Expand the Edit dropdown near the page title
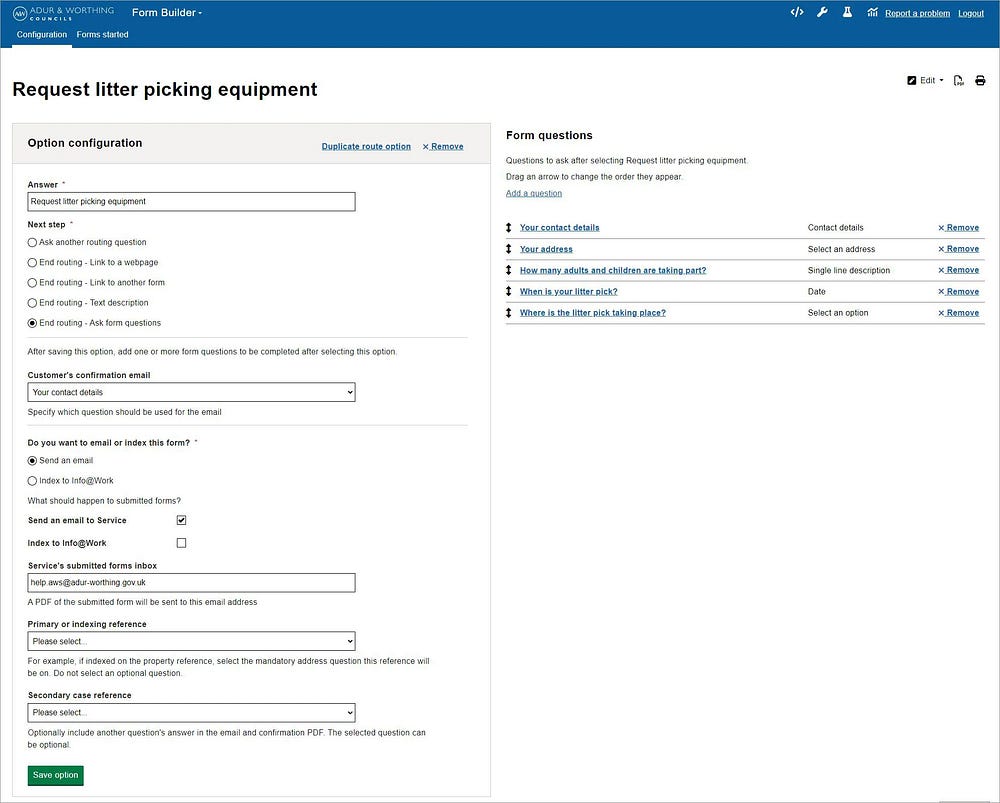 [x=924, y=81]
